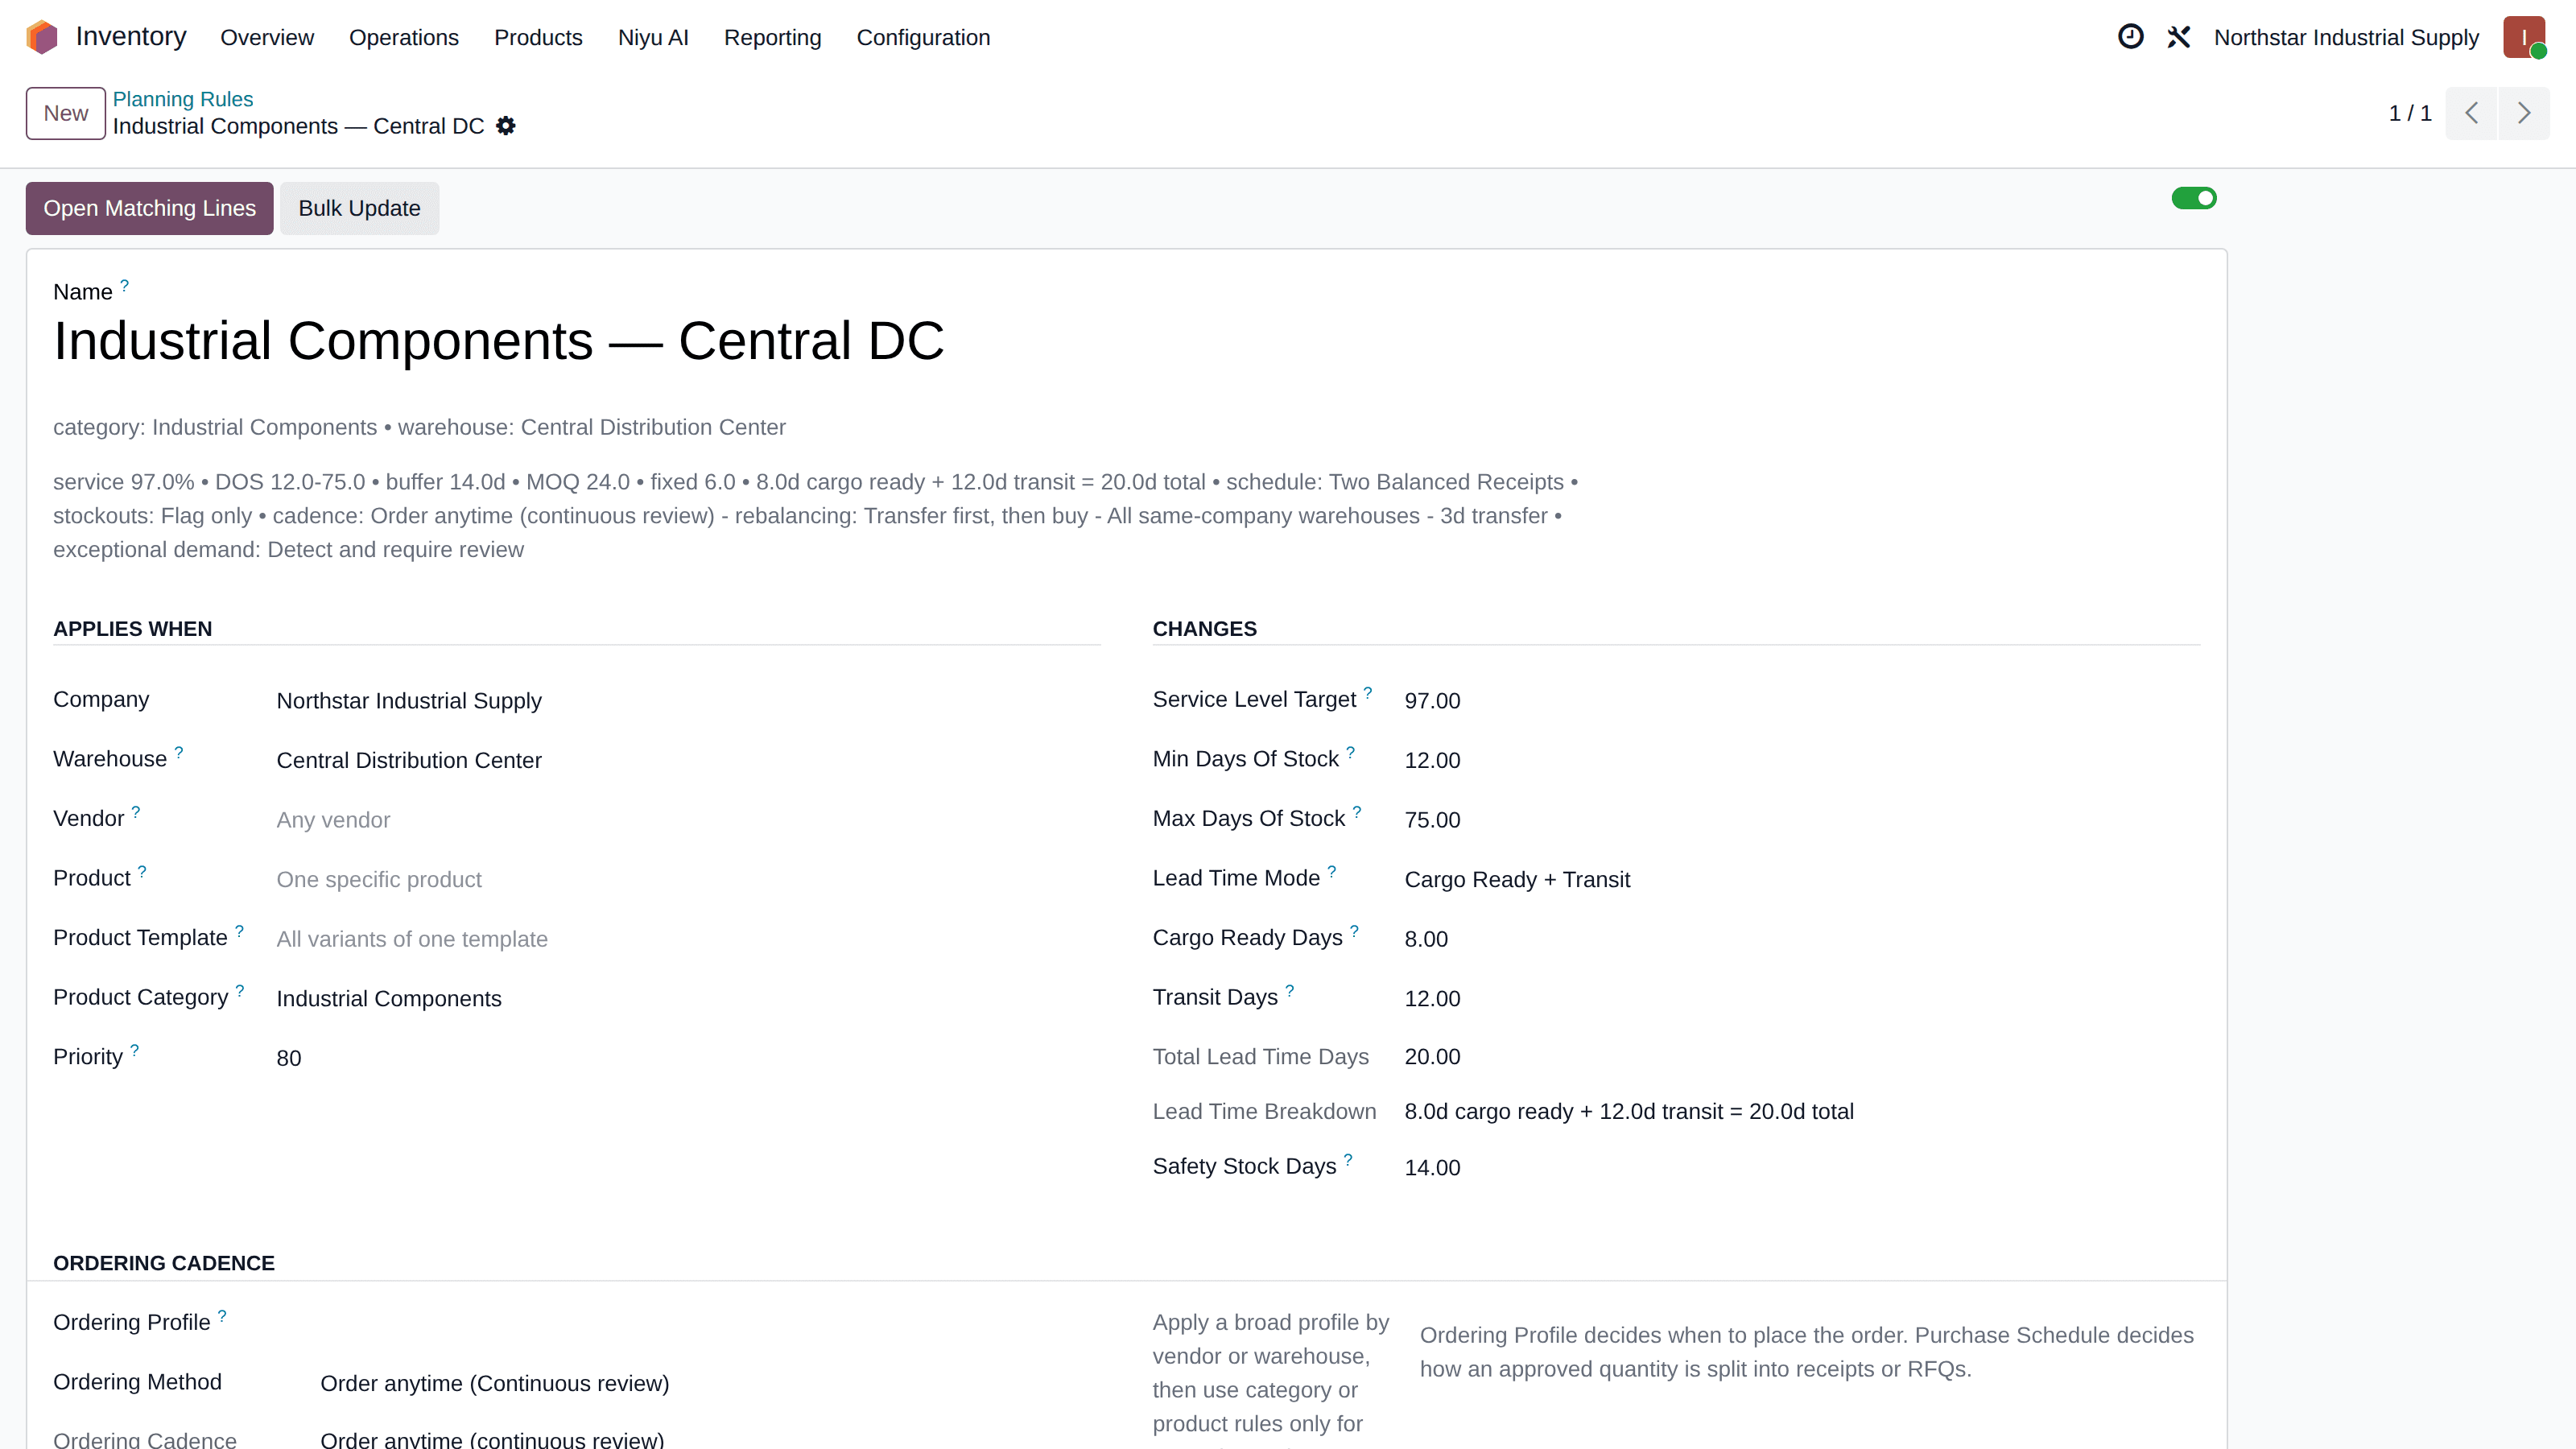The height and width of the screenshot is (1449, 2576).
Task: Go to next record arrow
Action: [x=2524, y=113]
